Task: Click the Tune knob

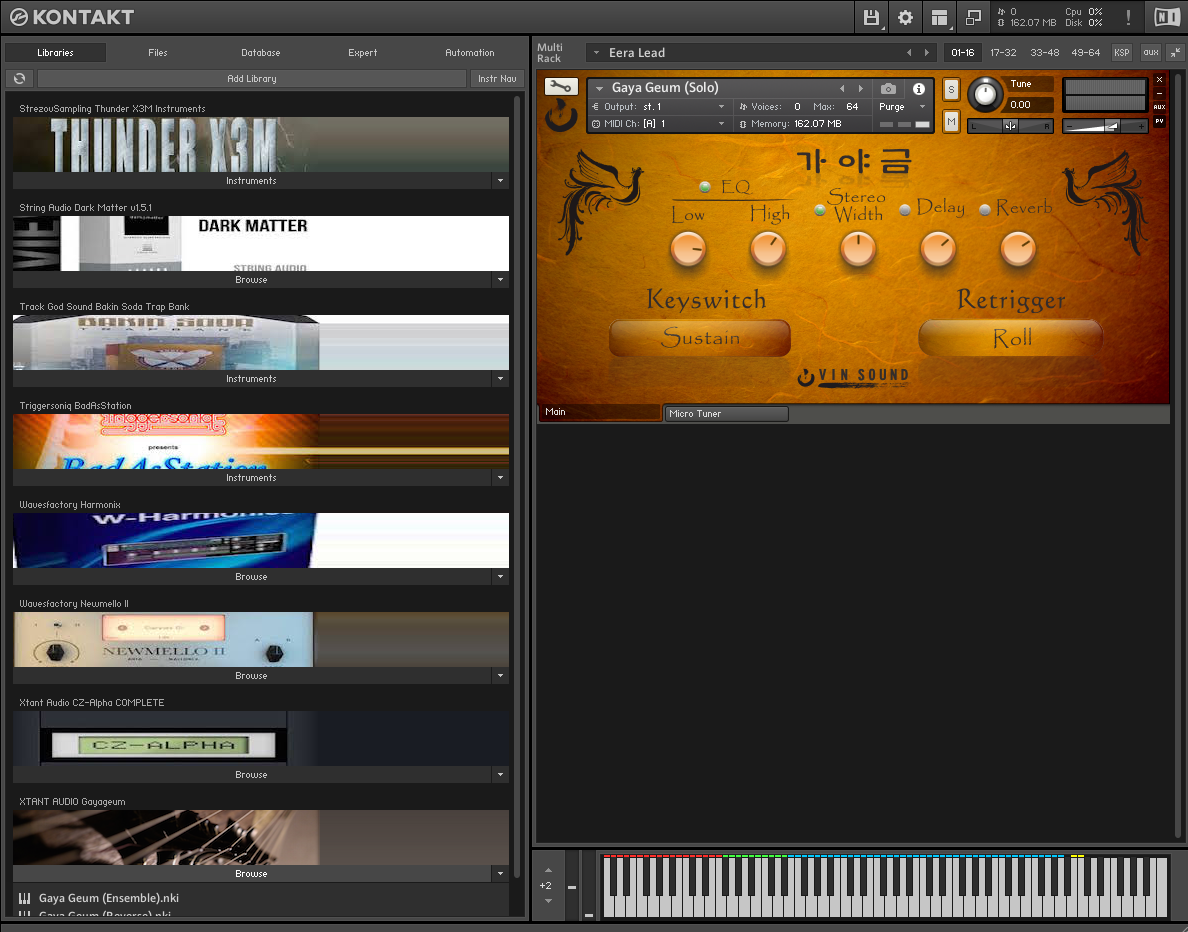Action: click(x=985, y=95)
